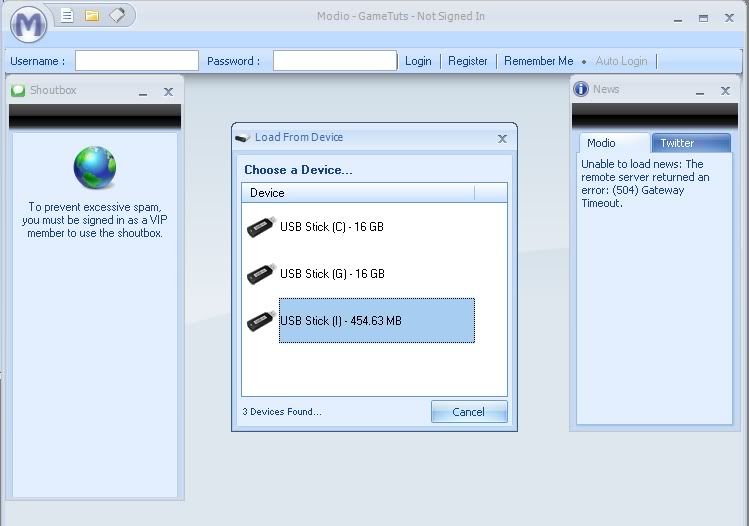Click the USB Stick (G) drive icon
This screenshot has height=526, width=749.
click(261, 274)
